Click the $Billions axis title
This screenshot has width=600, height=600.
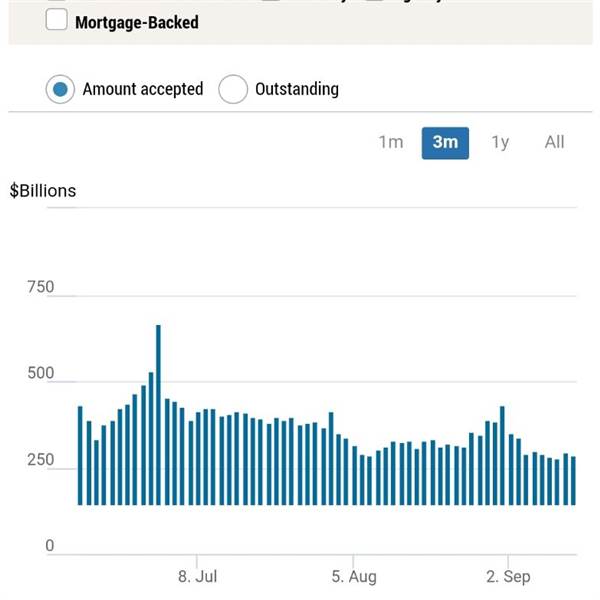click(x=43, y=190)
